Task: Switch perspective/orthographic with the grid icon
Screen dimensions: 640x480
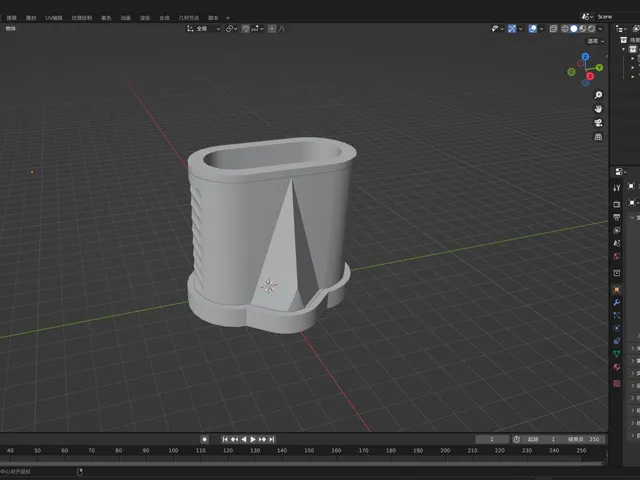Action: (598, 137)
